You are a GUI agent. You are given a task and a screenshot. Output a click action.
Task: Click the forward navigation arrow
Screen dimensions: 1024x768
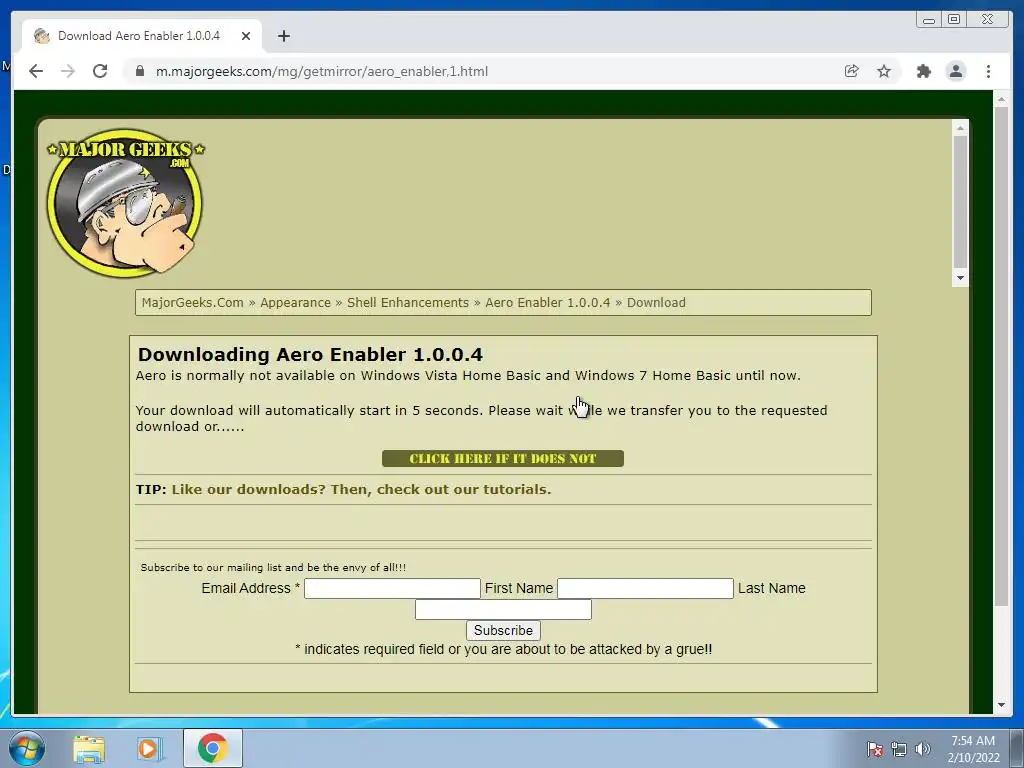(68, 71)
